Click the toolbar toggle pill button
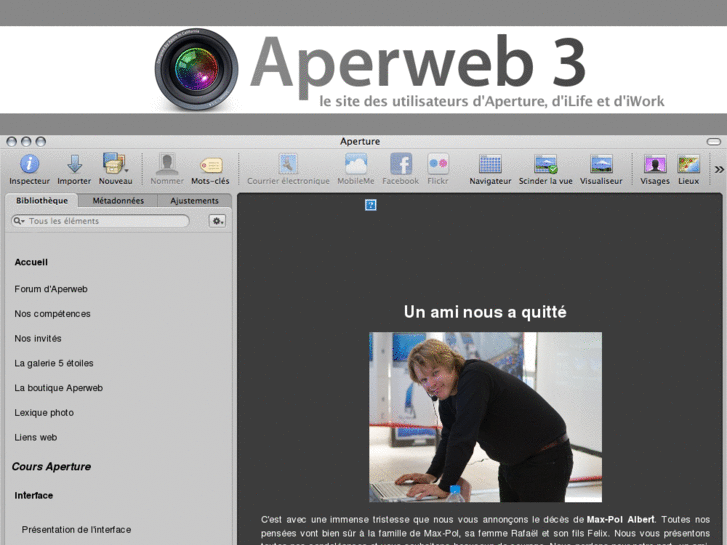This screenshot has width=727, height=545. pyautogui.click(x=714, y=141)
